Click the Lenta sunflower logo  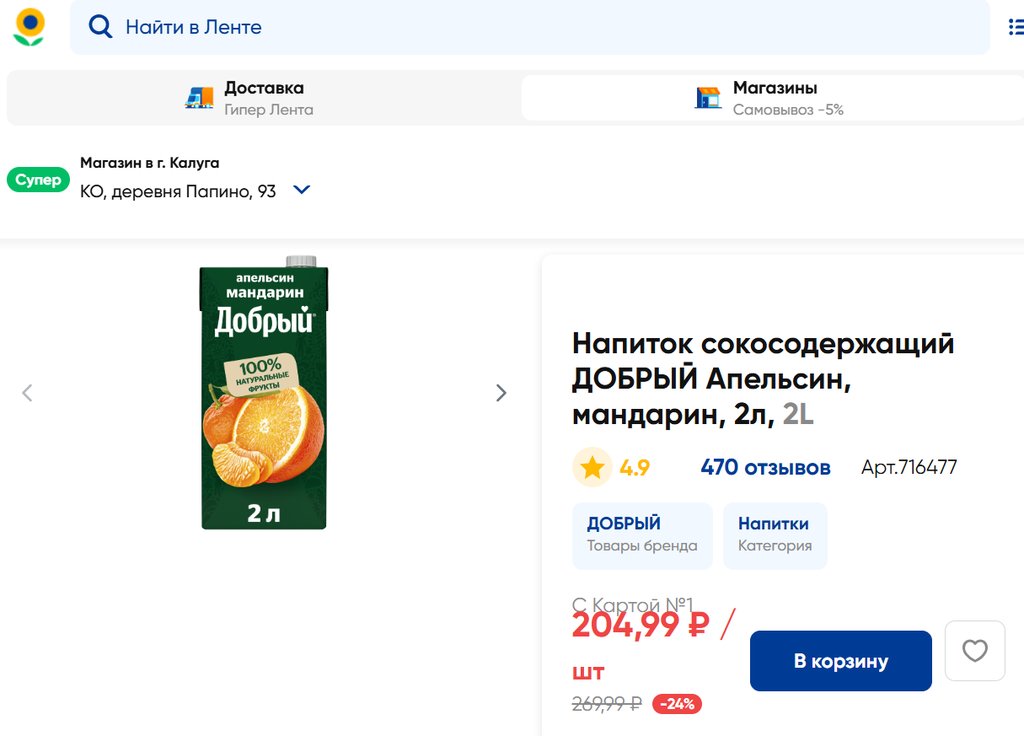pos(29,27)
